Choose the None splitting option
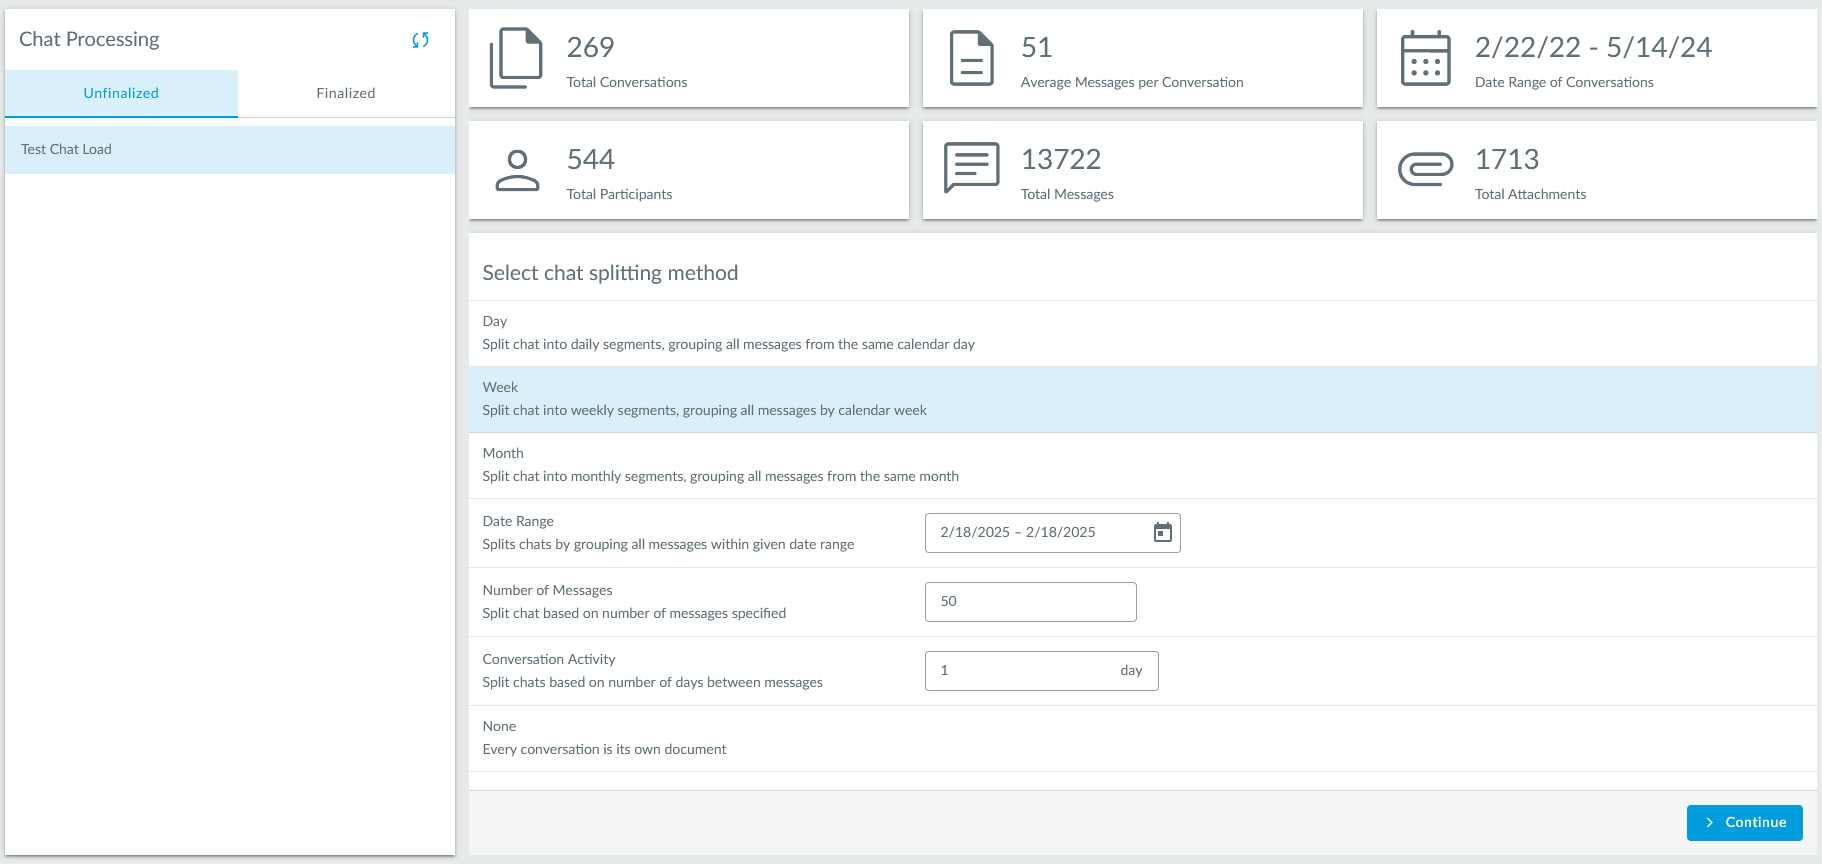This screenshot has height=864, width=1822. pyautogui.click(x=604, y=738)
